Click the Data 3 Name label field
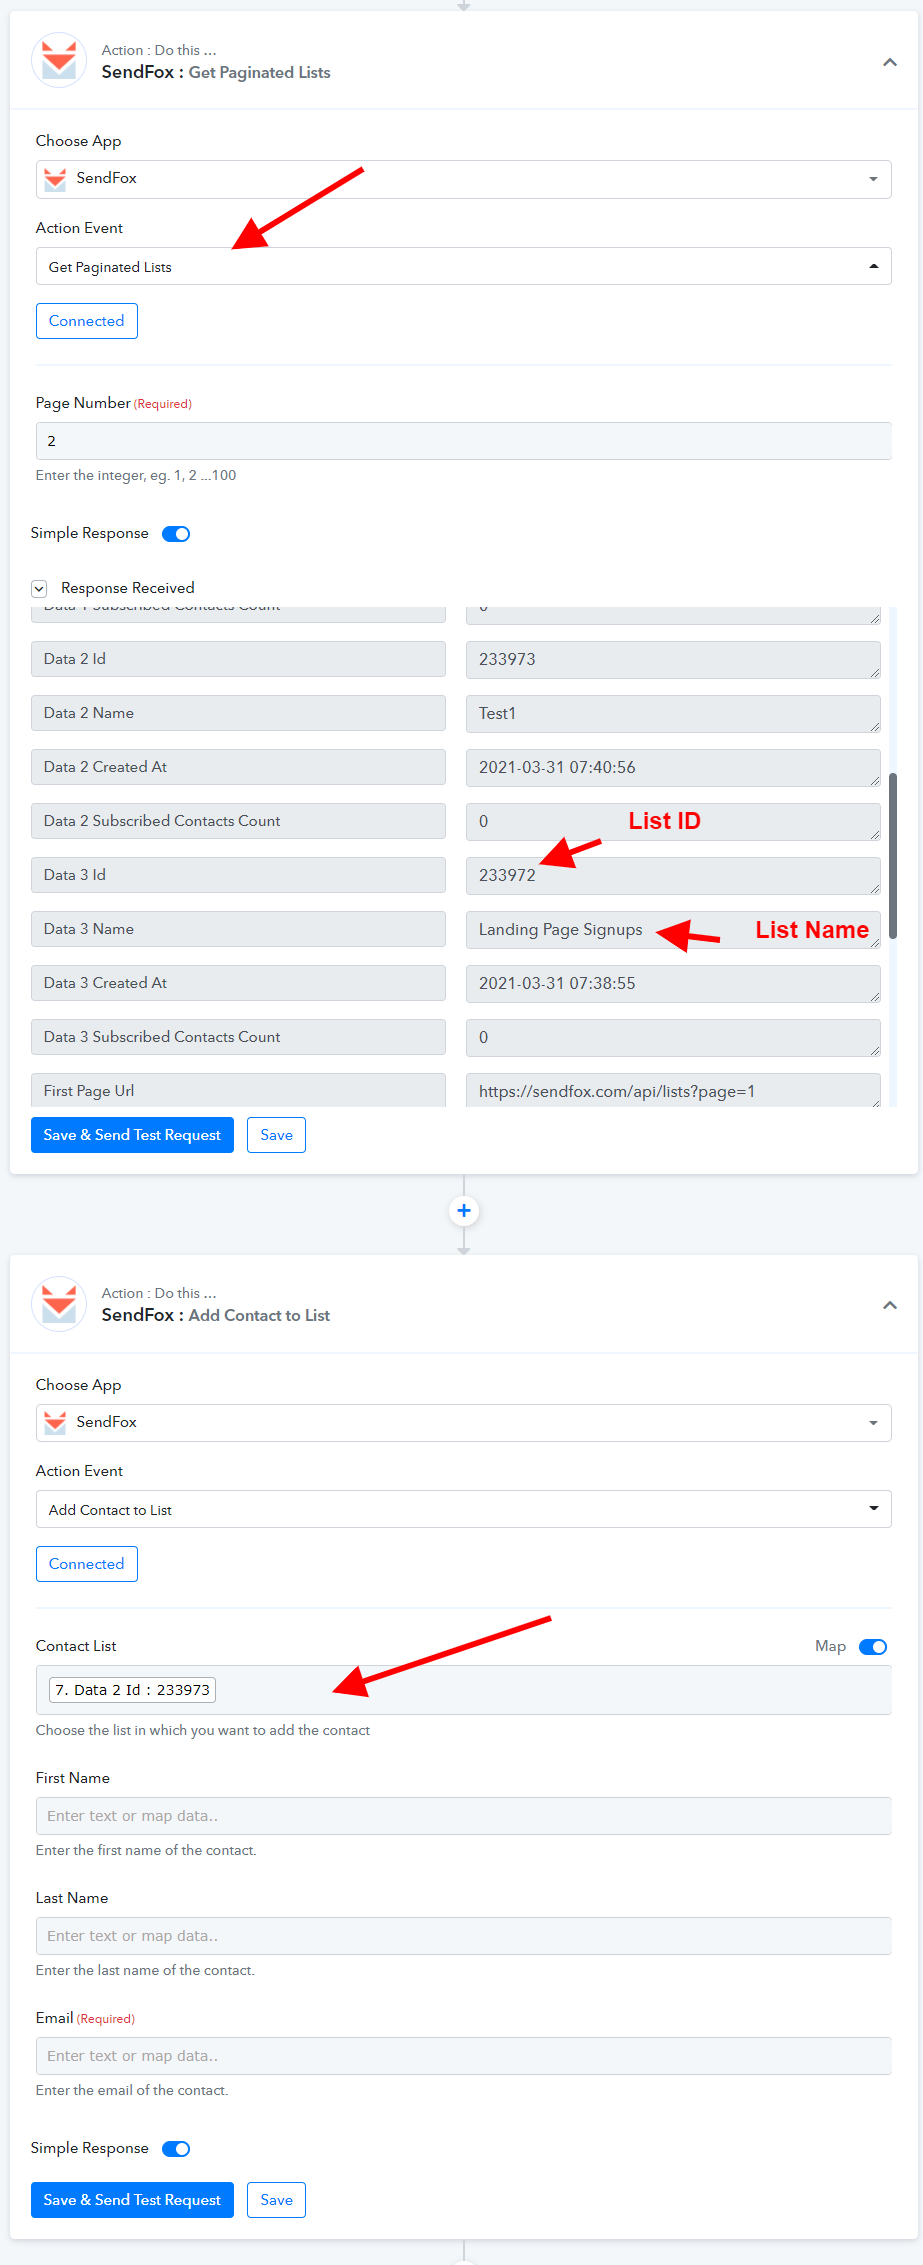923x2265 pixels. pos(238,929)
